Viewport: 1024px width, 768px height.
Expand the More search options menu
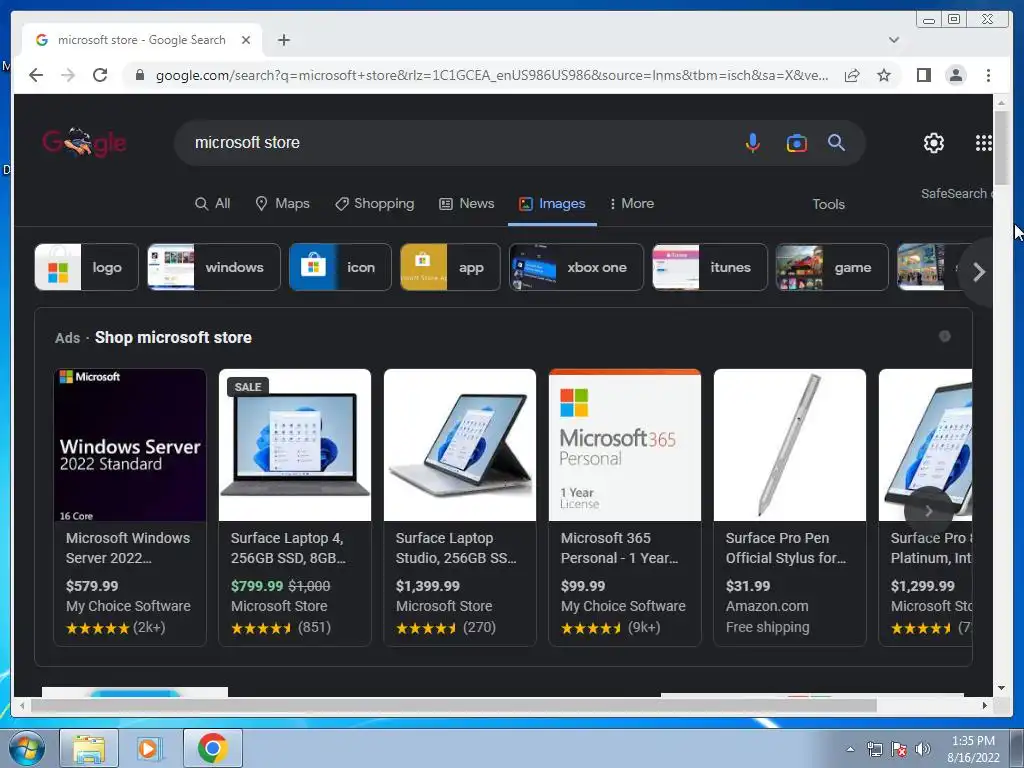tap(632, 204)
